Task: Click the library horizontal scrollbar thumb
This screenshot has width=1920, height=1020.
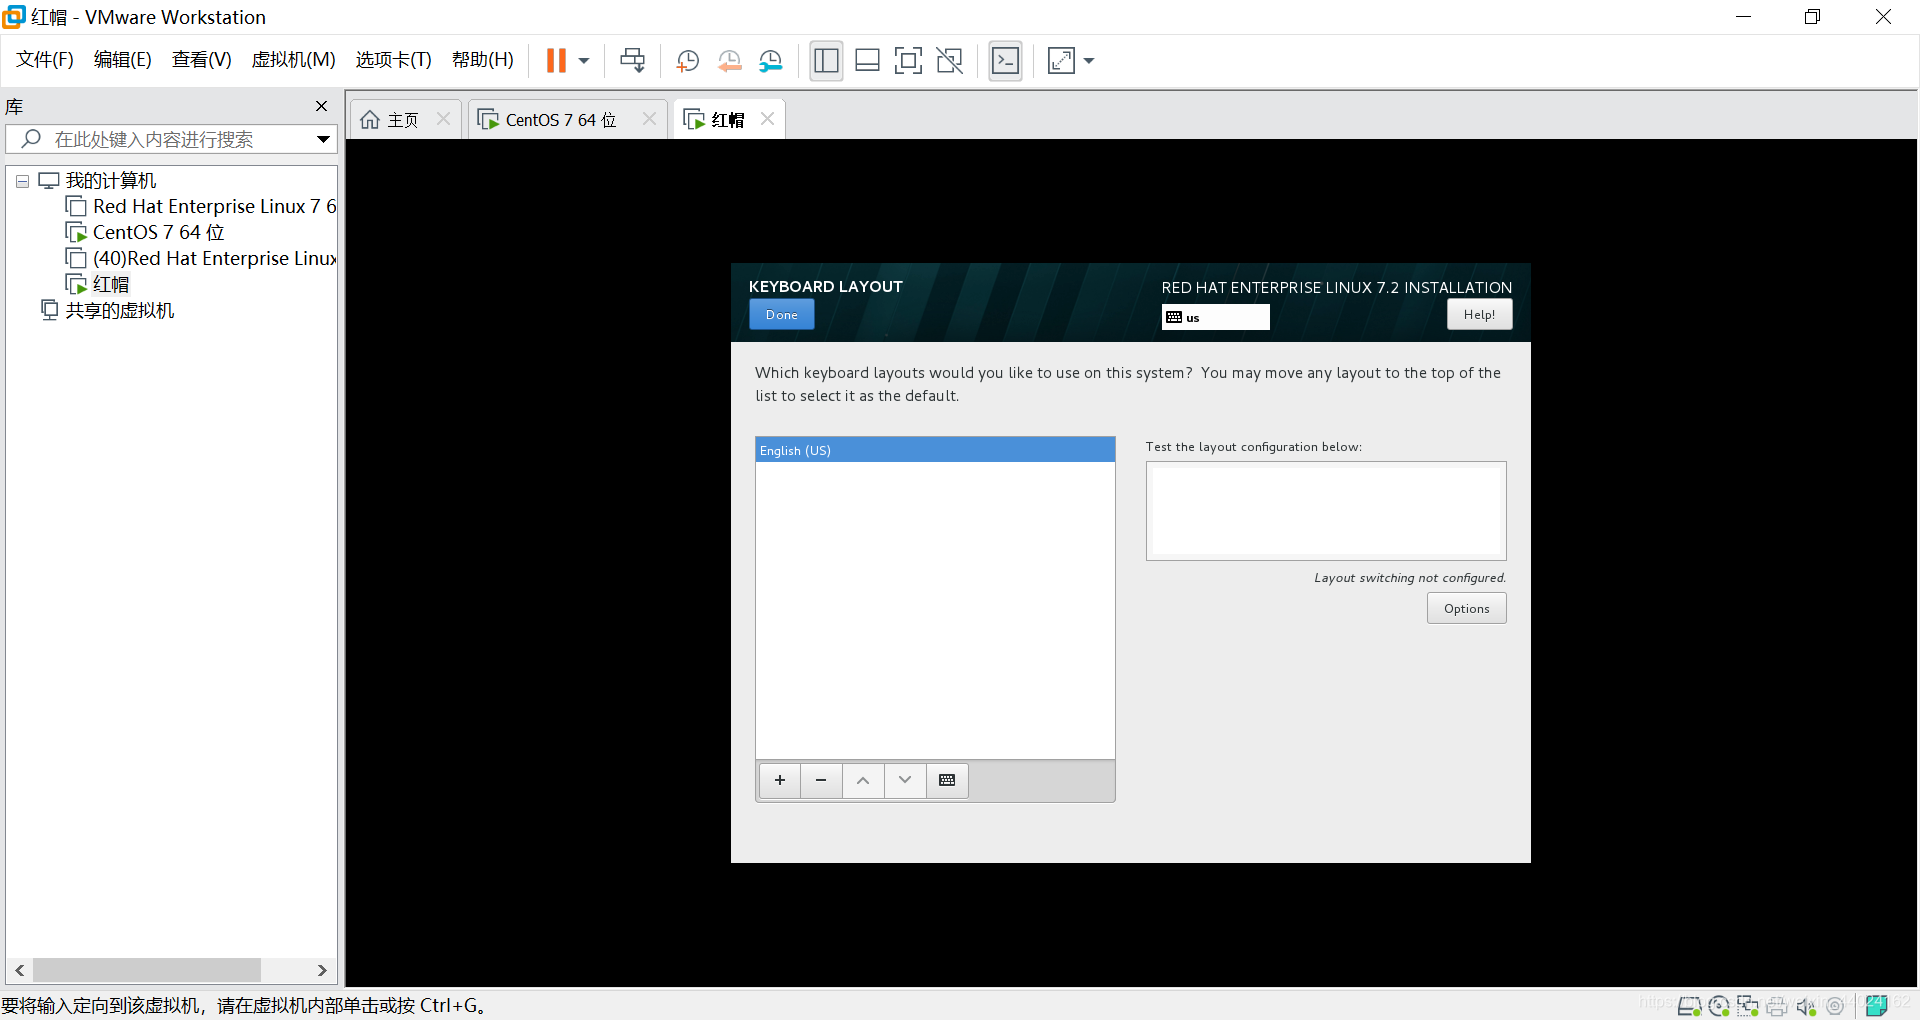Action: click(147, 970)
